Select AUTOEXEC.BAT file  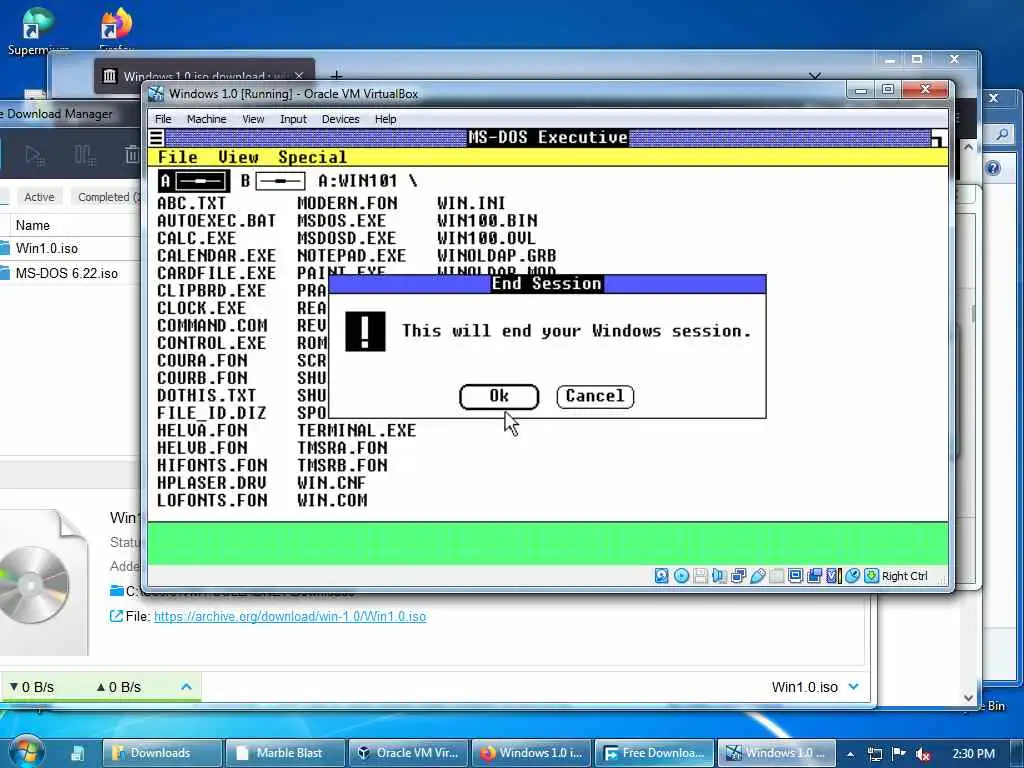216,221
